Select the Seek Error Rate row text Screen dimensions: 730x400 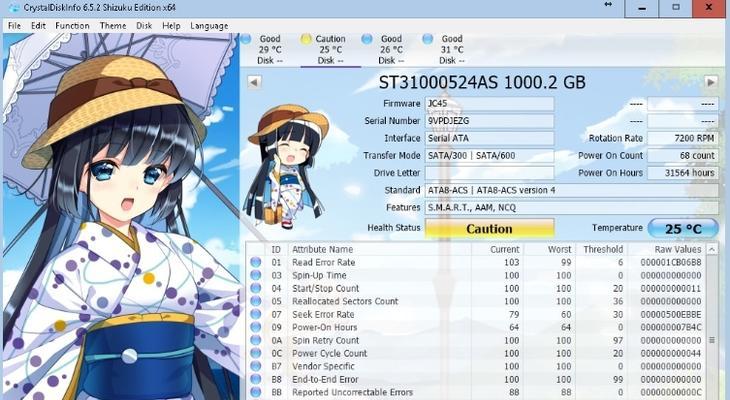(x=323, y=314)
